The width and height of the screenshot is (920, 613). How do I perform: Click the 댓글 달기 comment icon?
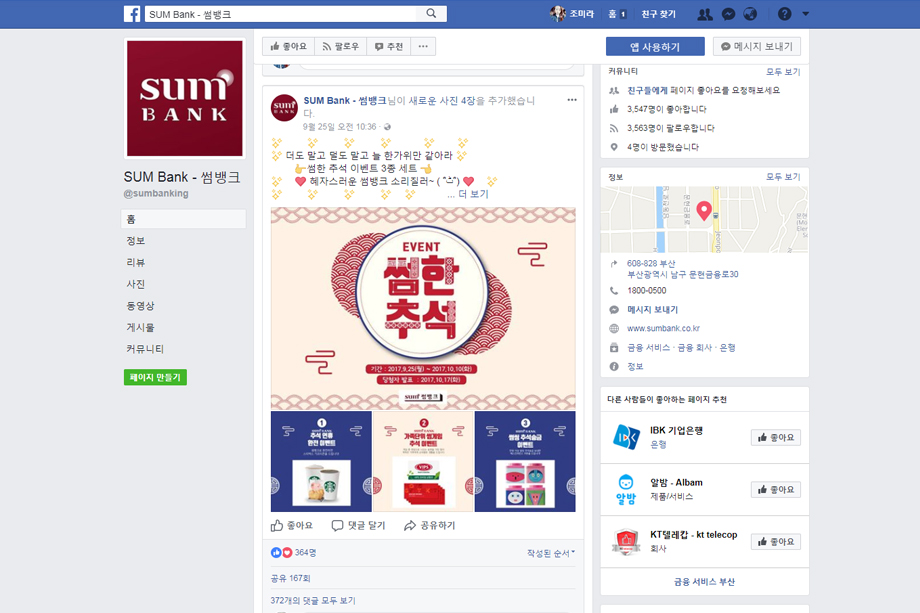pos(337,526)
